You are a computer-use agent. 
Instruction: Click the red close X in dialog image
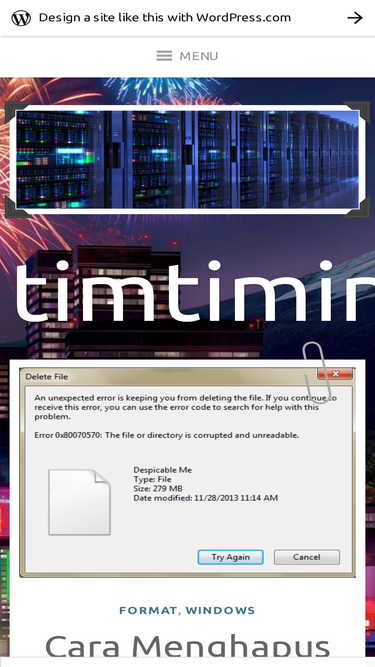(335, 373)
